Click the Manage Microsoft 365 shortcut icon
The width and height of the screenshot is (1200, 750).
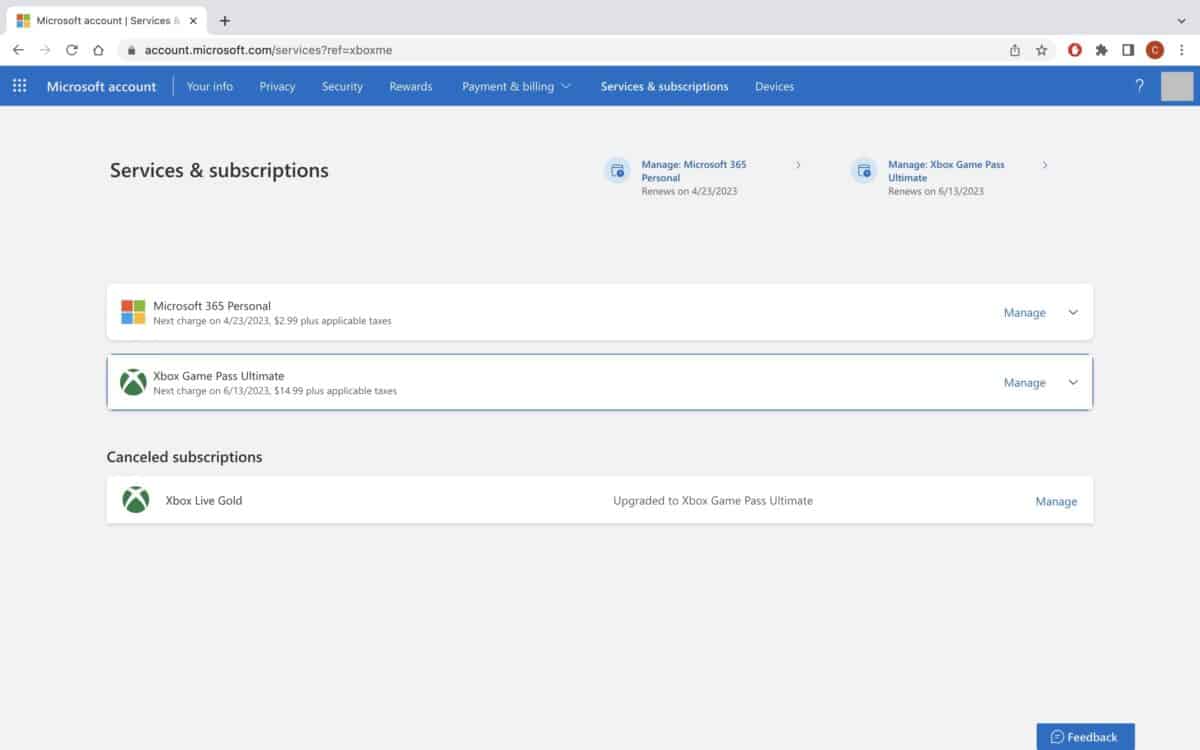618,170
